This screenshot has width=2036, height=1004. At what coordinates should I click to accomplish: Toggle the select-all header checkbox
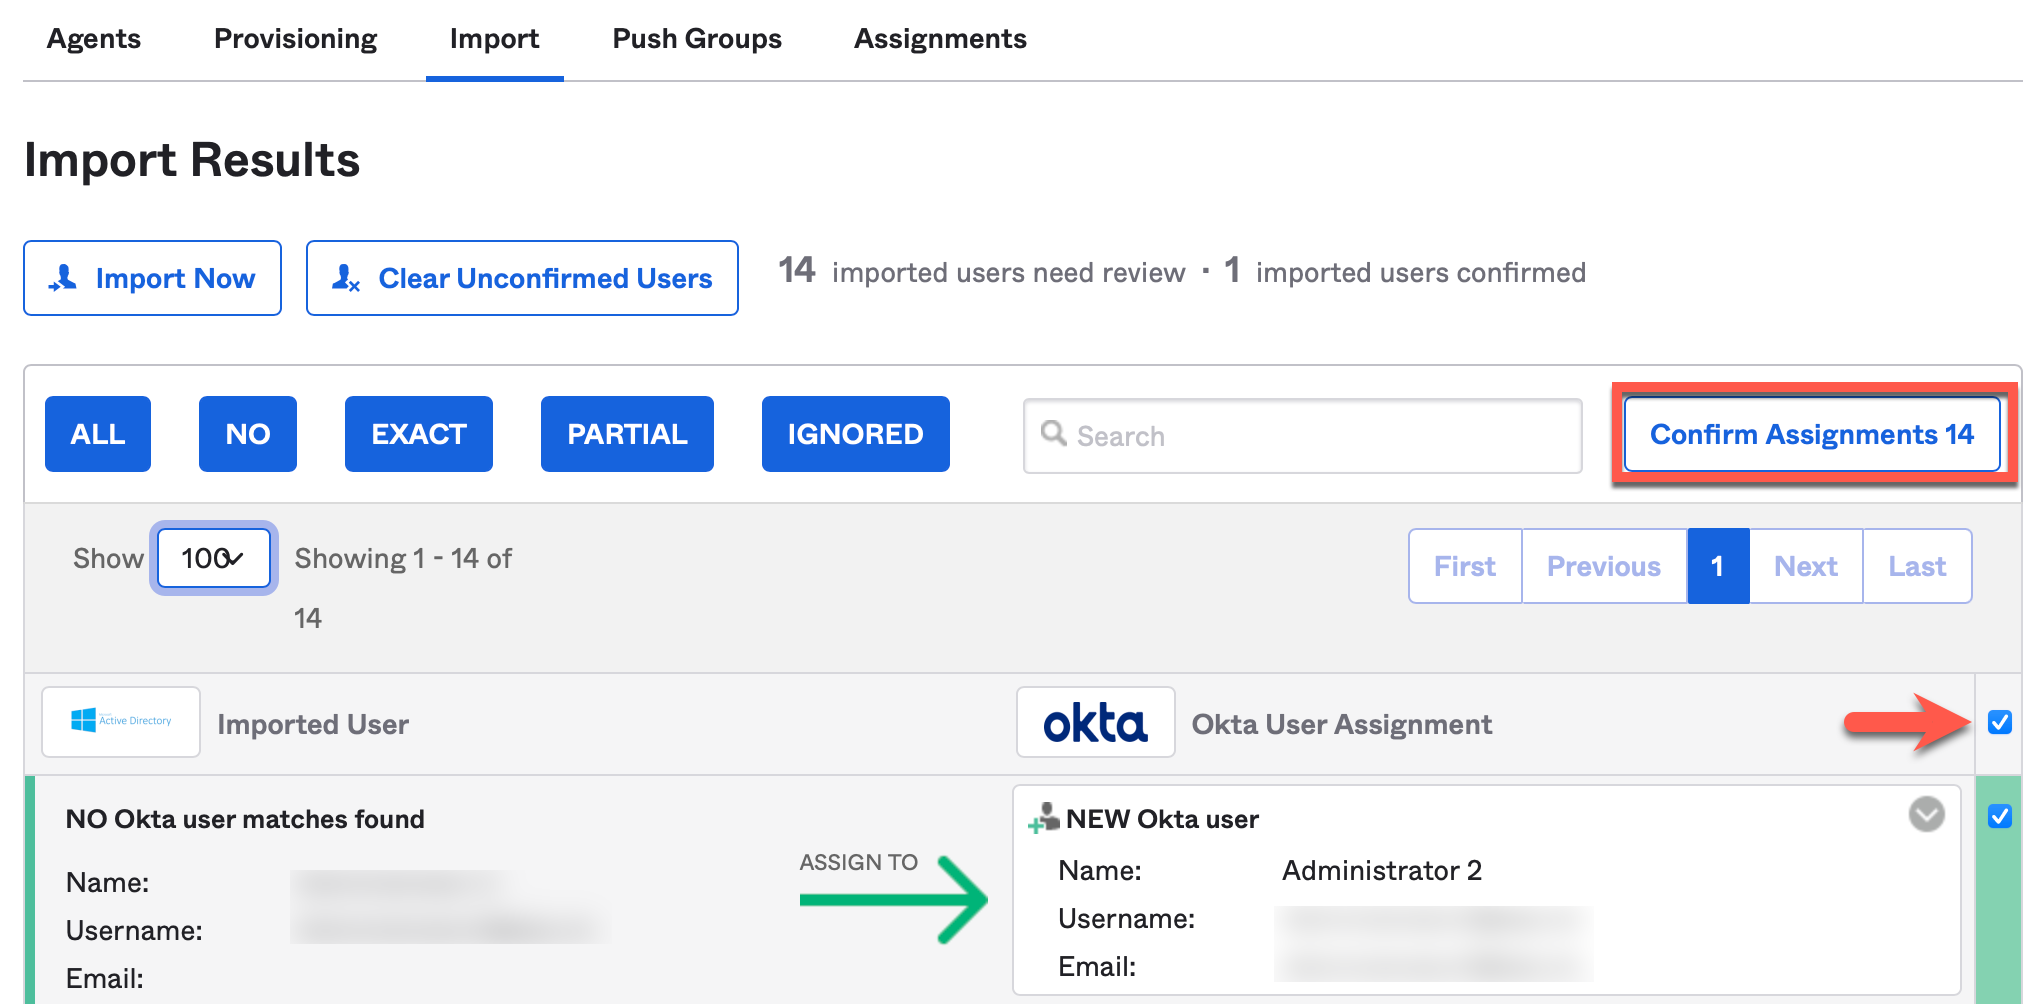click(x=1999, y=722)
